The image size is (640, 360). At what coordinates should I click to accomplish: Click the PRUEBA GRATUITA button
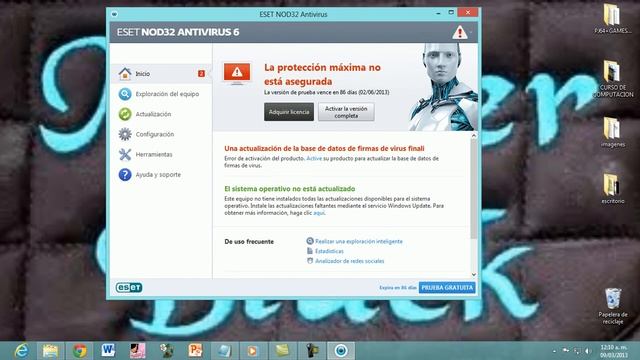click(447, 288)
